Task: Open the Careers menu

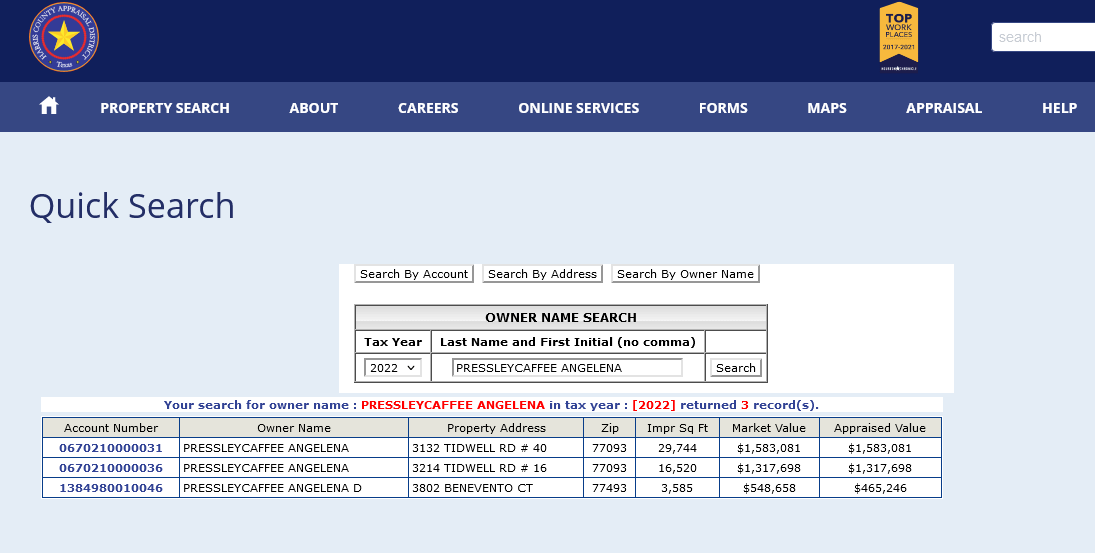Action: tap(428, 108)
